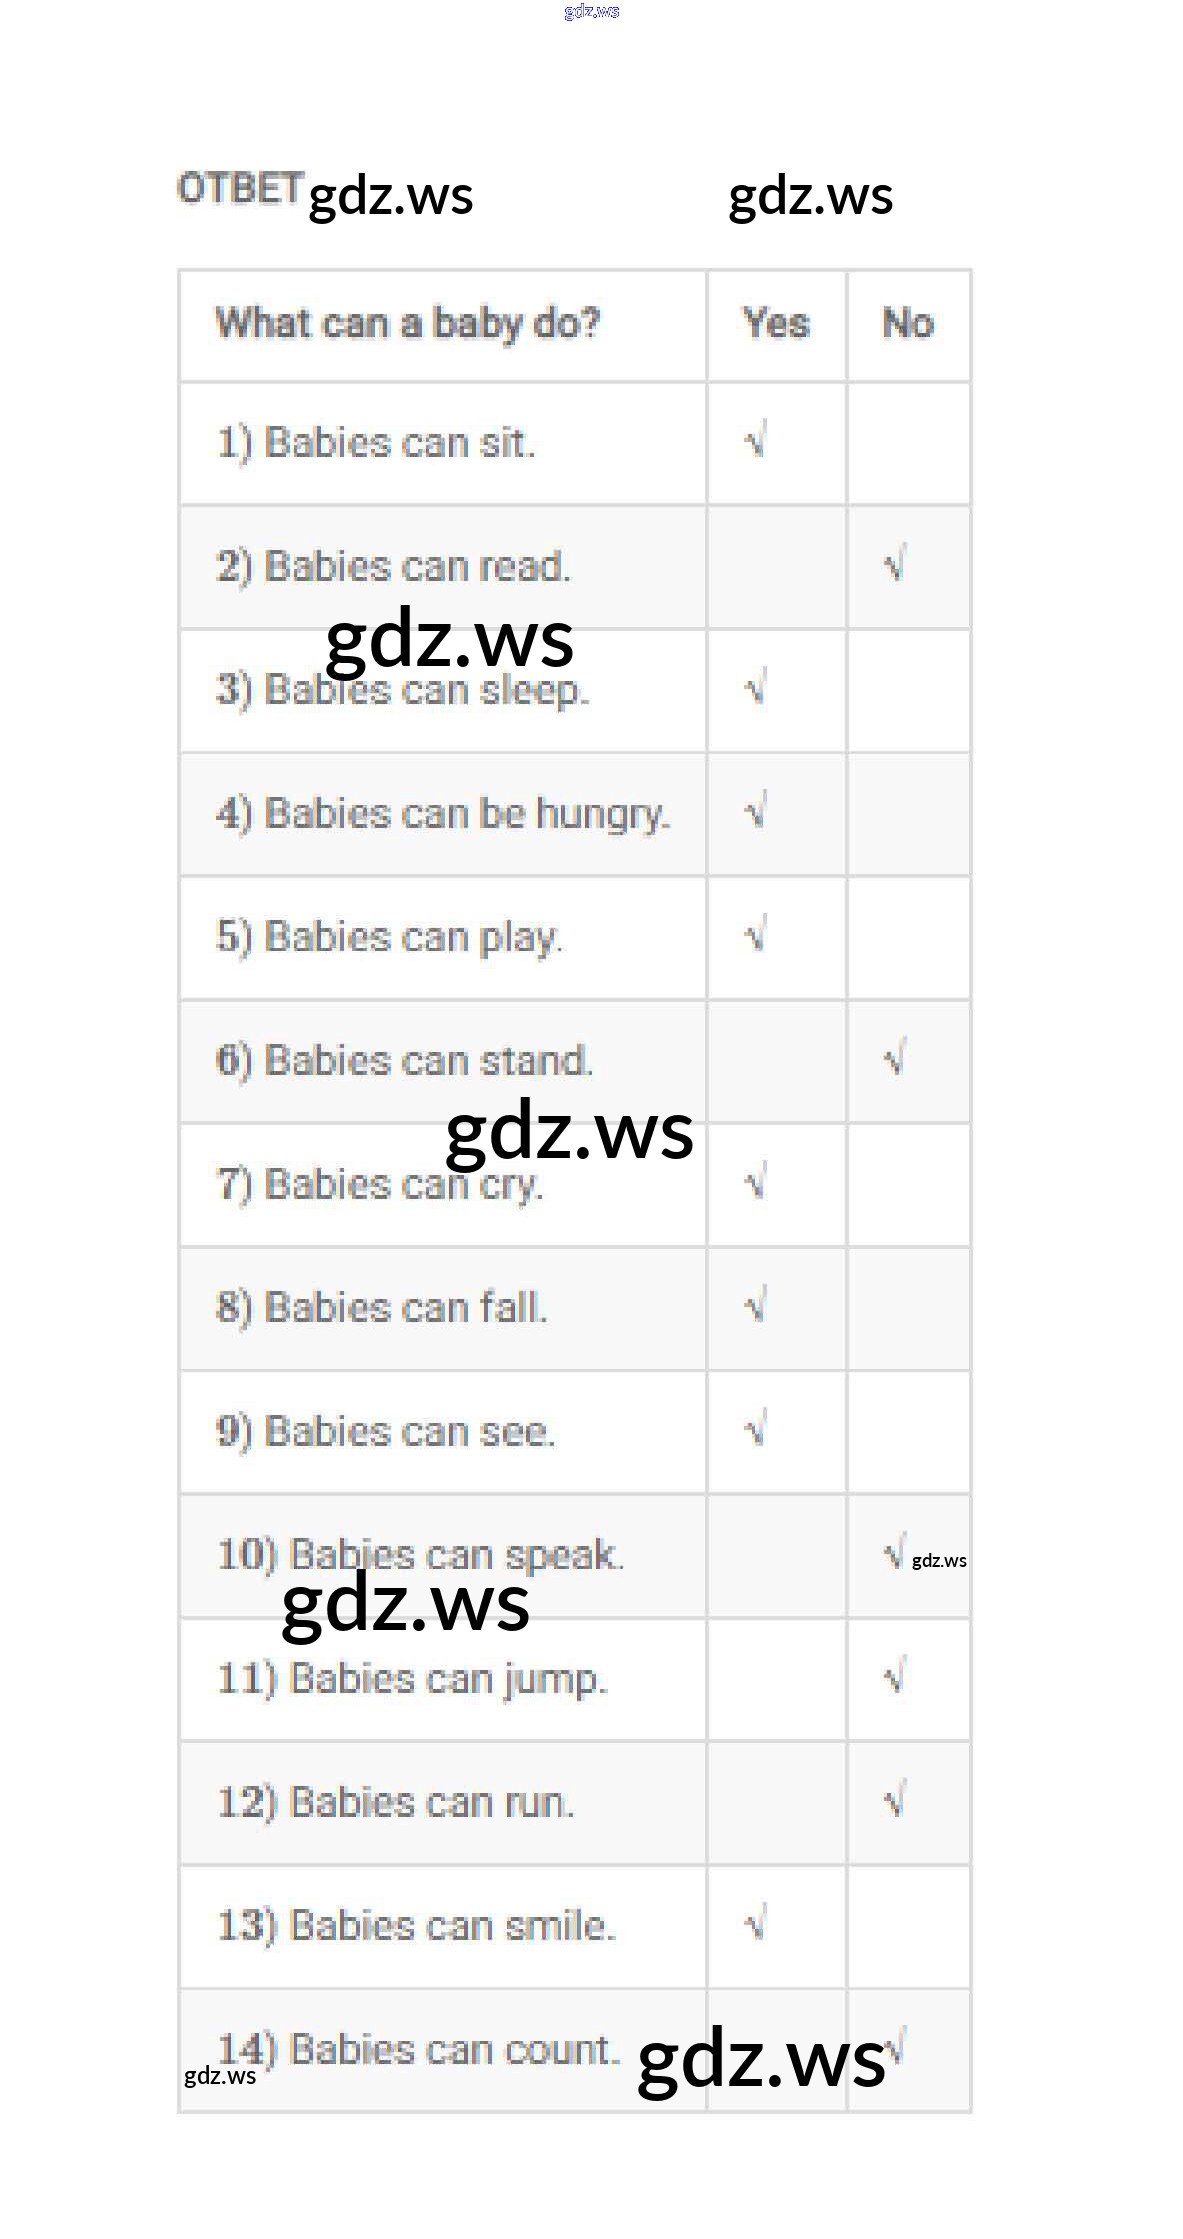Click the 'What can a baby do?' header
This screenshot has height=2239, width=1183.
[x=408, y=323]
